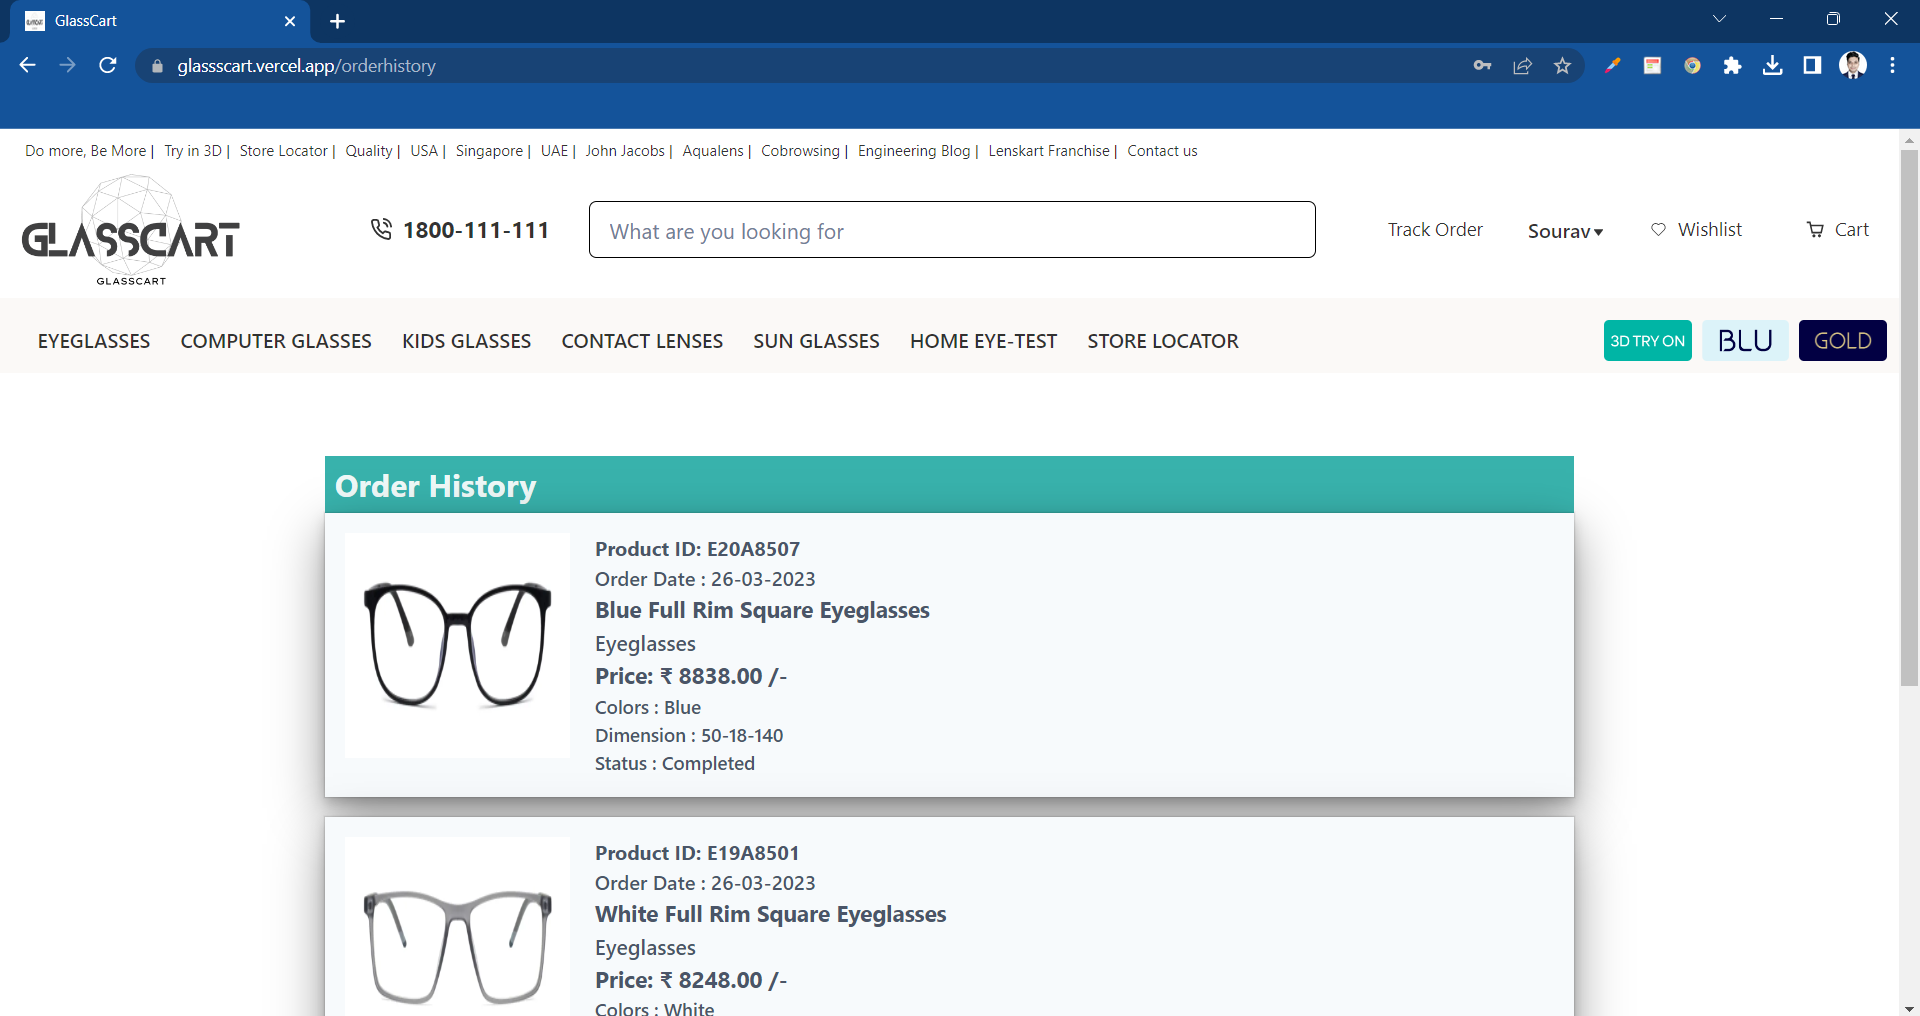Click the White Full Rim eyeglasses thumbnail
This screenshot has height=1016, width=1920.
click(x=457, y=926)
